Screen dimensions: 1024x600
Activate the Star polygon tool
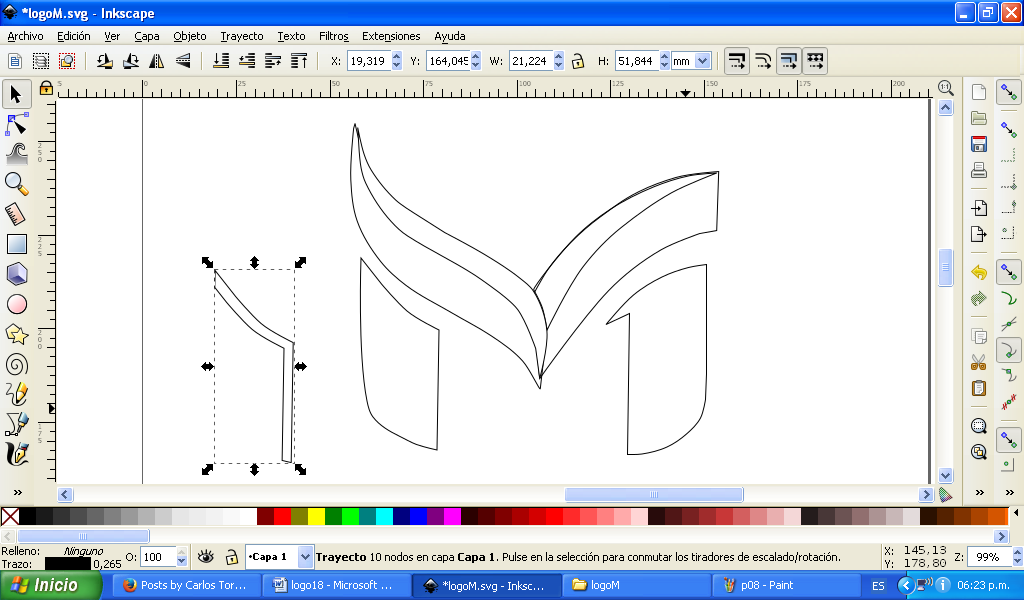[x=16, y=334]
